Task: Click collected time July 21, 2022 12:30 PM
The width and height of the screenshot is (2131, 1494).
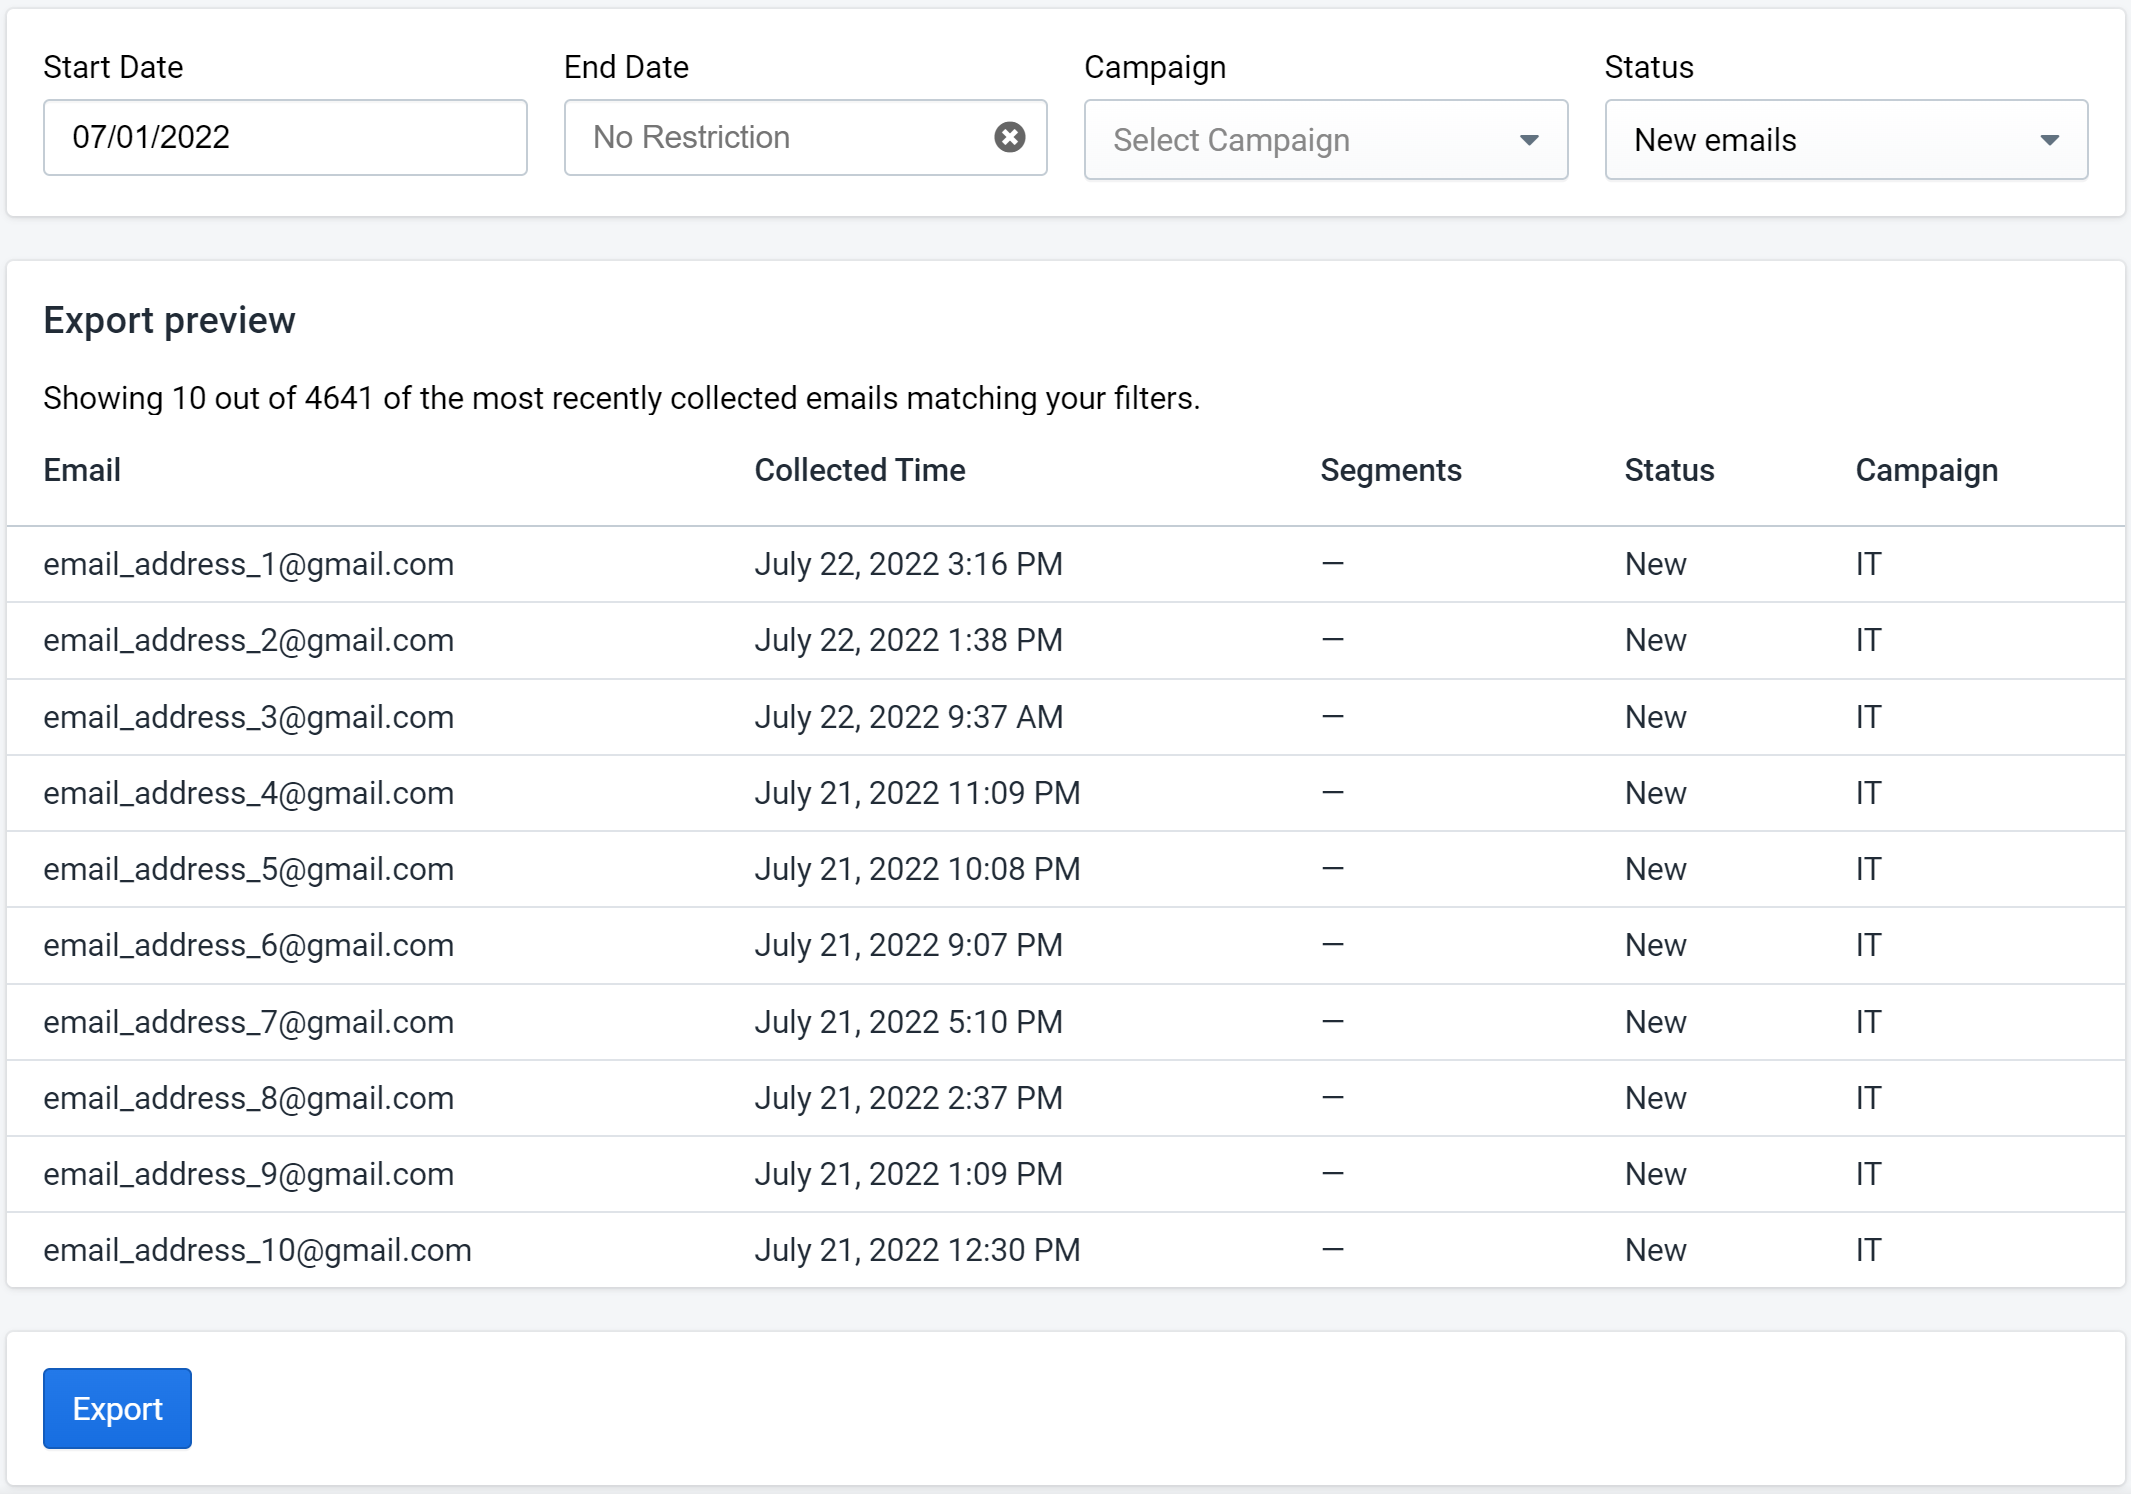Action: click(917, 1250)
